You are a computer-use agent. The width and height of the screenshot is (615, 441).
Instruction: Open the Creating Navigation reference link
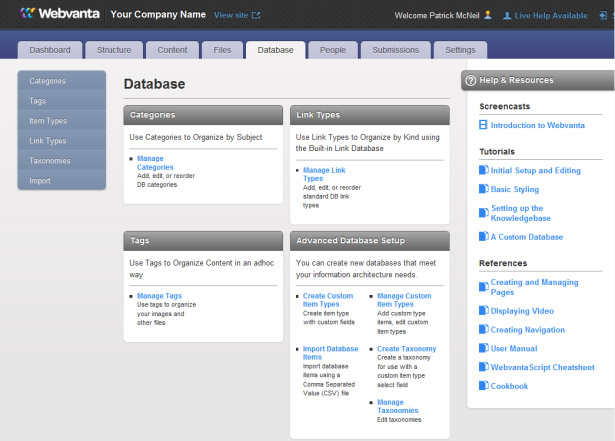(x=528, y=330)
